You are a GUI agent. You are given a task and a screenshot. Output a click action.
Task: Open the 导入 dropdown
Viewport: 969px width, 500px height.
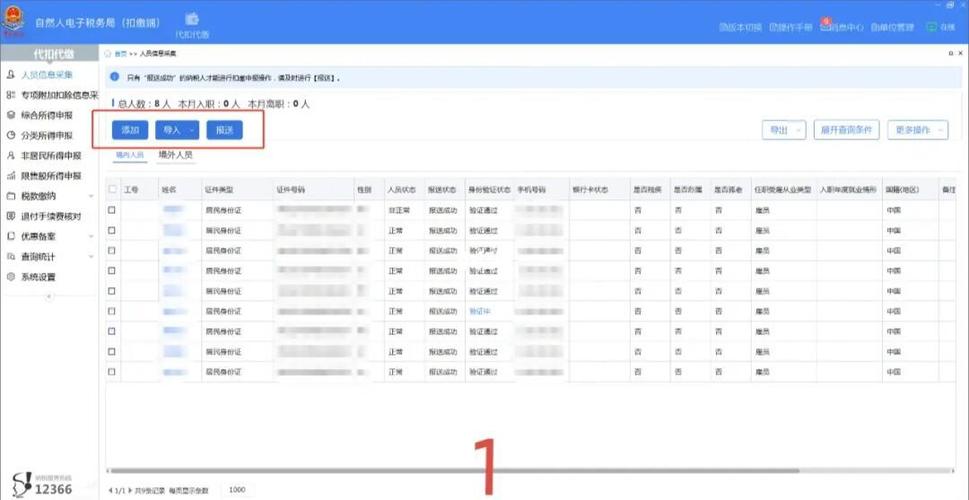click(177, 130)
